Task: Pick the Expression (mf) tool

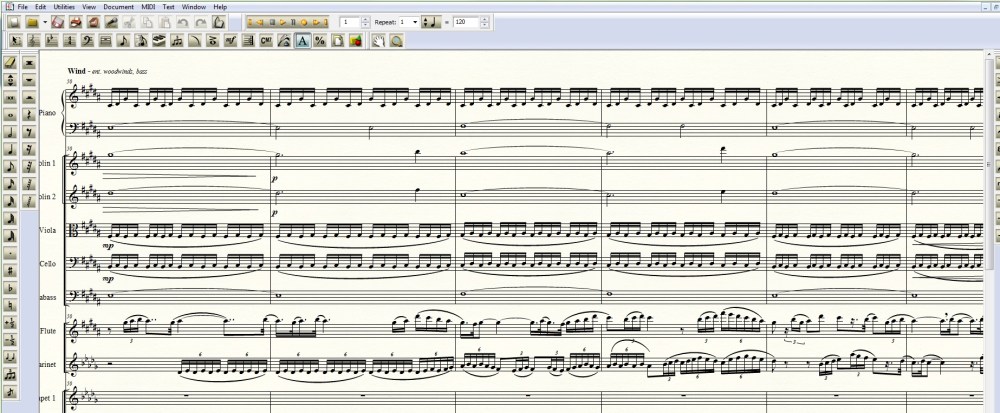Action: tap(231, 40)
